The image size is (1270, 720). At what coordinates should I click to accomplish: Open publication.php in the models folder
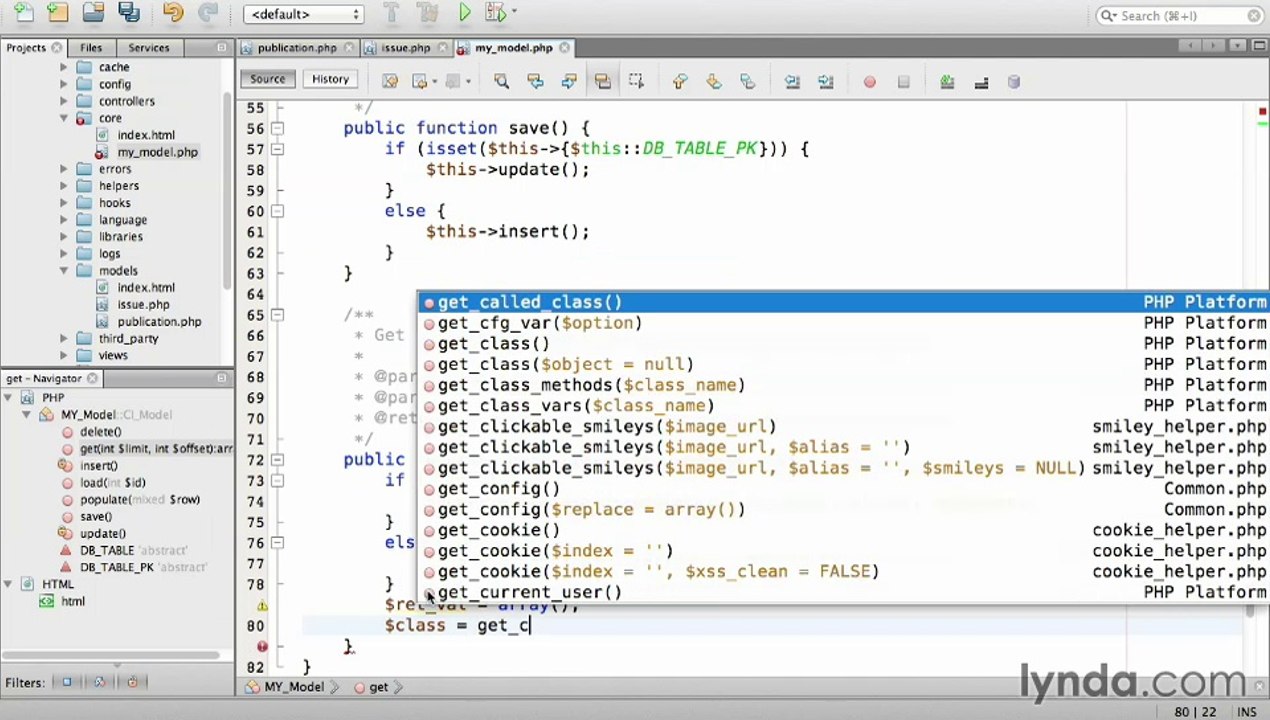tap(159, 322)
